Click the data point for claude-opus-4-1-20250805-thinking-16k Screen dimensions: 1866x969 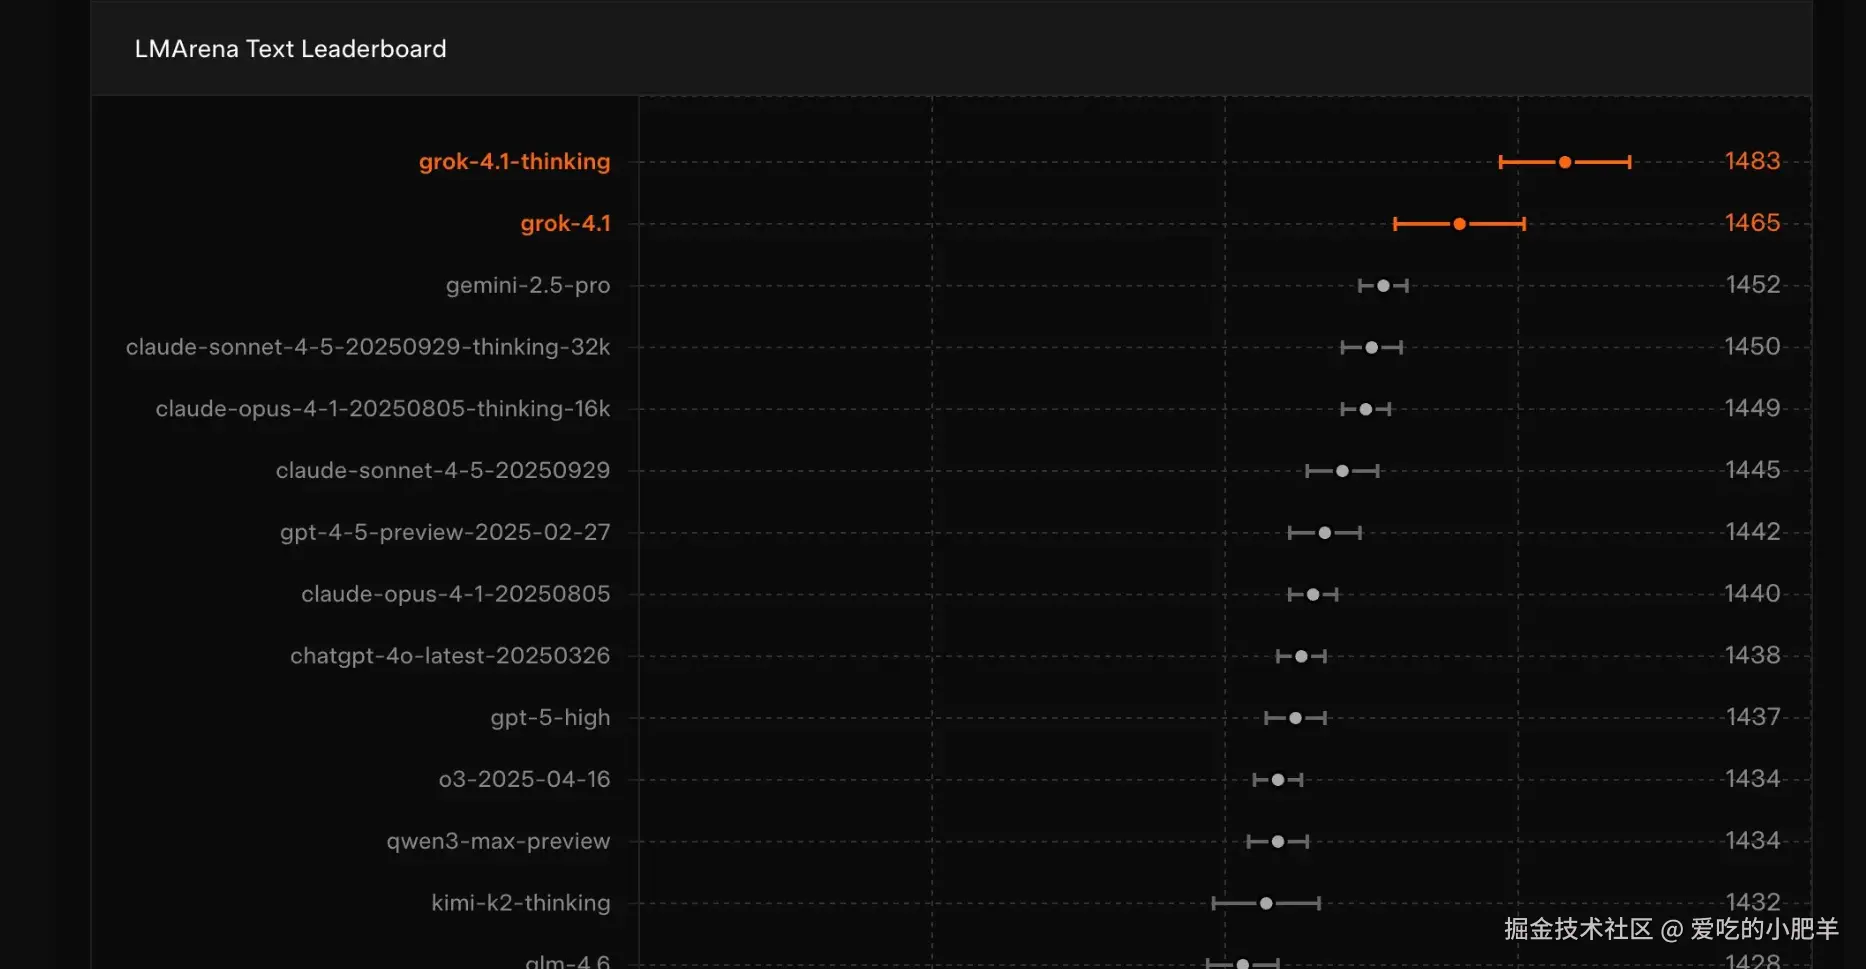[x=1366, y=409]
